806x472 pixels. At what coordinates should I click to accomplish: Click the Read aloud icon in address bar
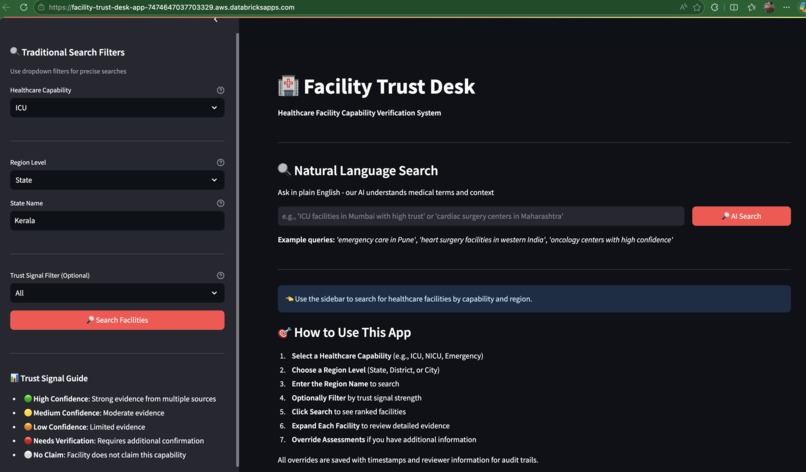(683, 7)
